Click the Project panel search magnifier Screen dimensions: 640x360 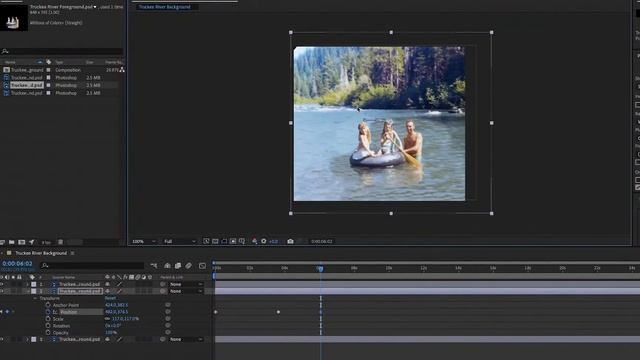[5, 51]
